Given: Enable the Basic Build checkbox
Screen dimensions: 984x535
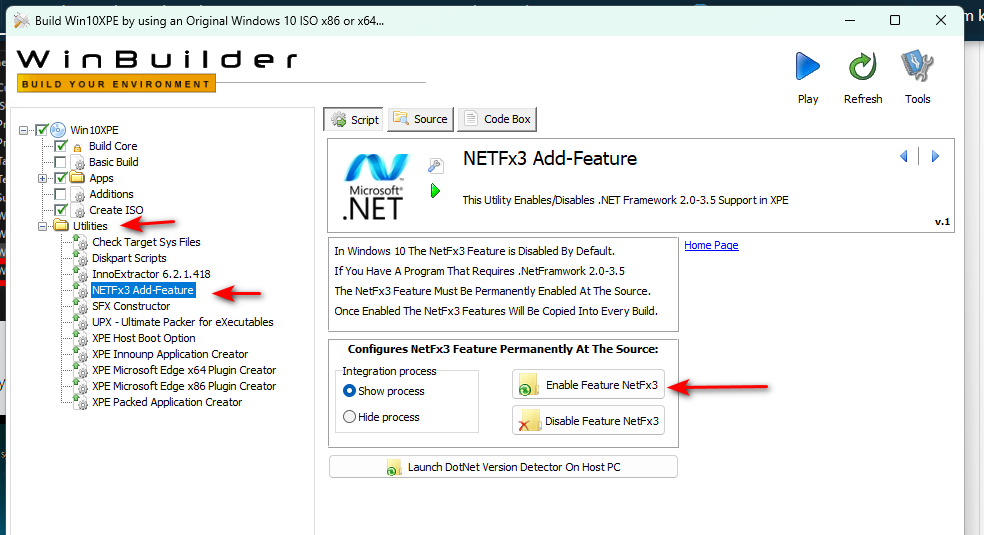Looking at the screenshot, I should [60, 162].
